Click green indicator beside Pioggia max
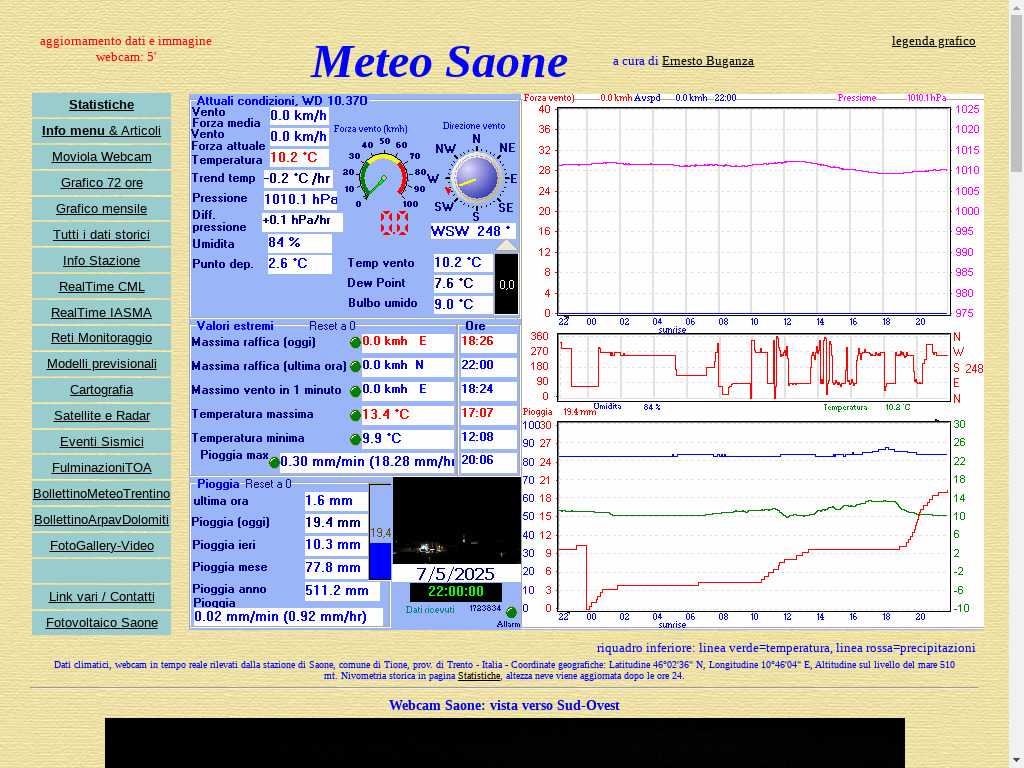Image resolution: width=1024 pixels, height=768 pixels. [274, 462]
